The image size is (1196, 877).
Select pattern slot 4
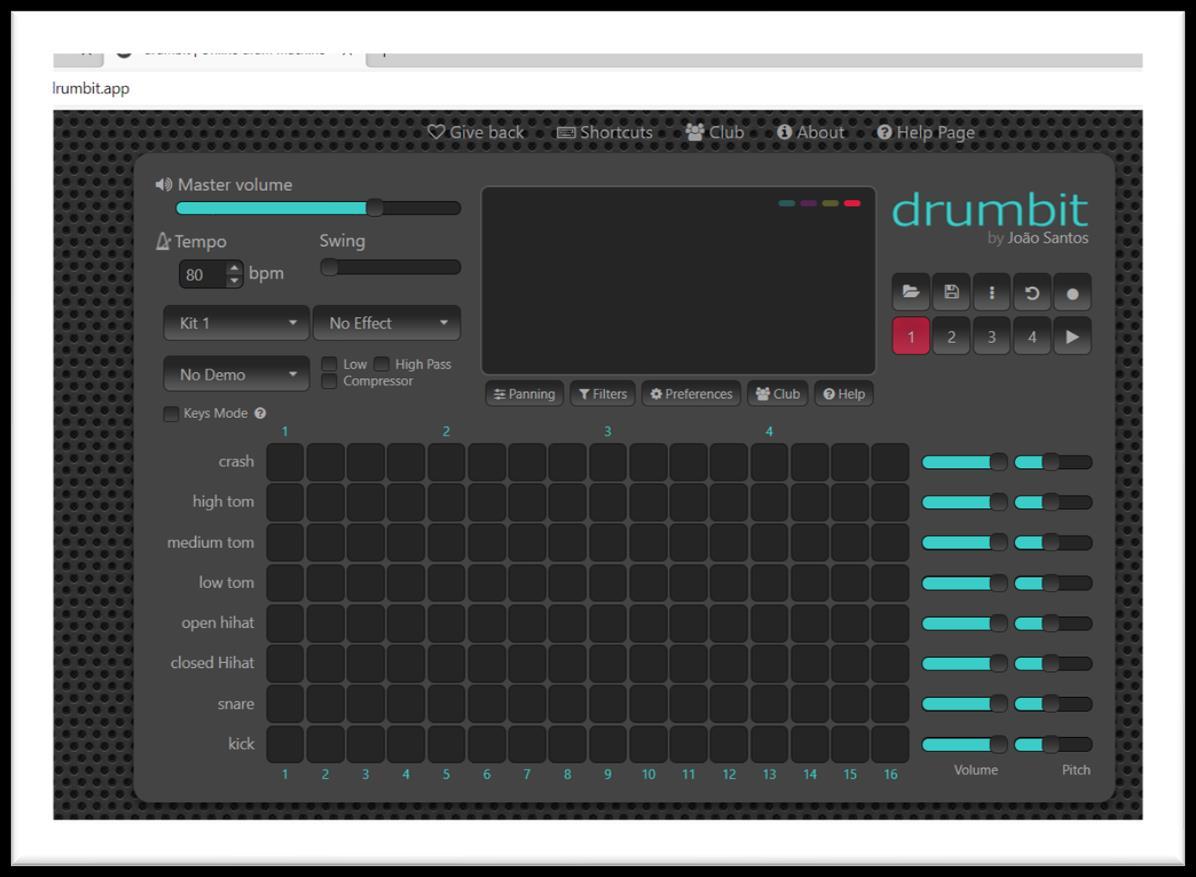[1032, 336]
